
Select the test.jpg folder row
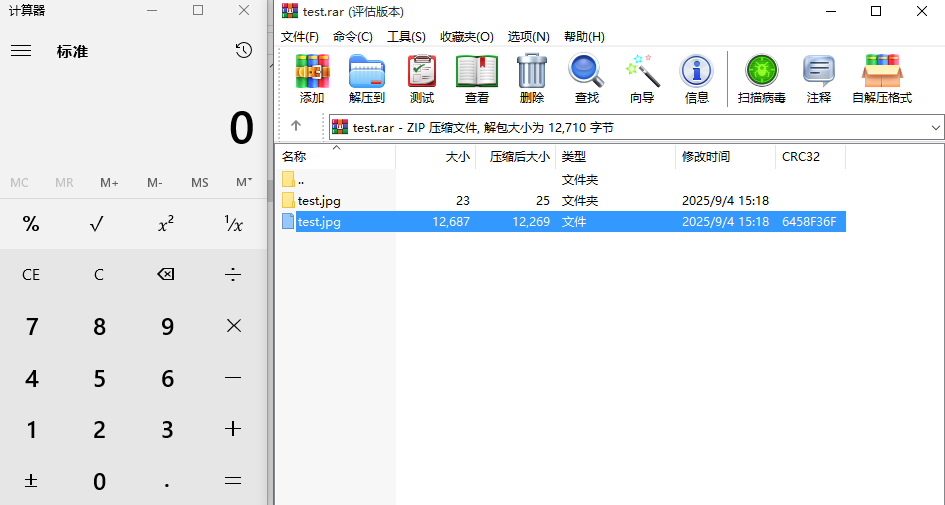[563, 200]
